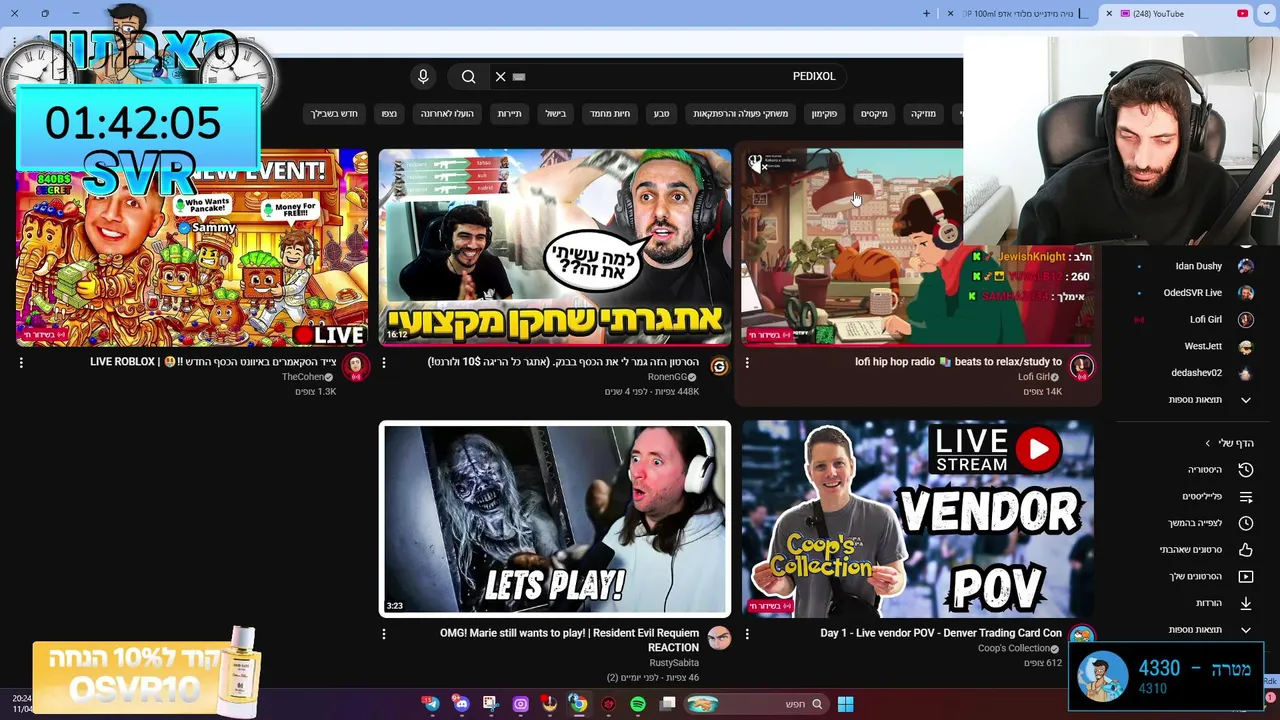Image resolution: width=1280 pixels, height=720 pixels.
Task: Open Spotify from the taskbar
Action: (638, 704)
